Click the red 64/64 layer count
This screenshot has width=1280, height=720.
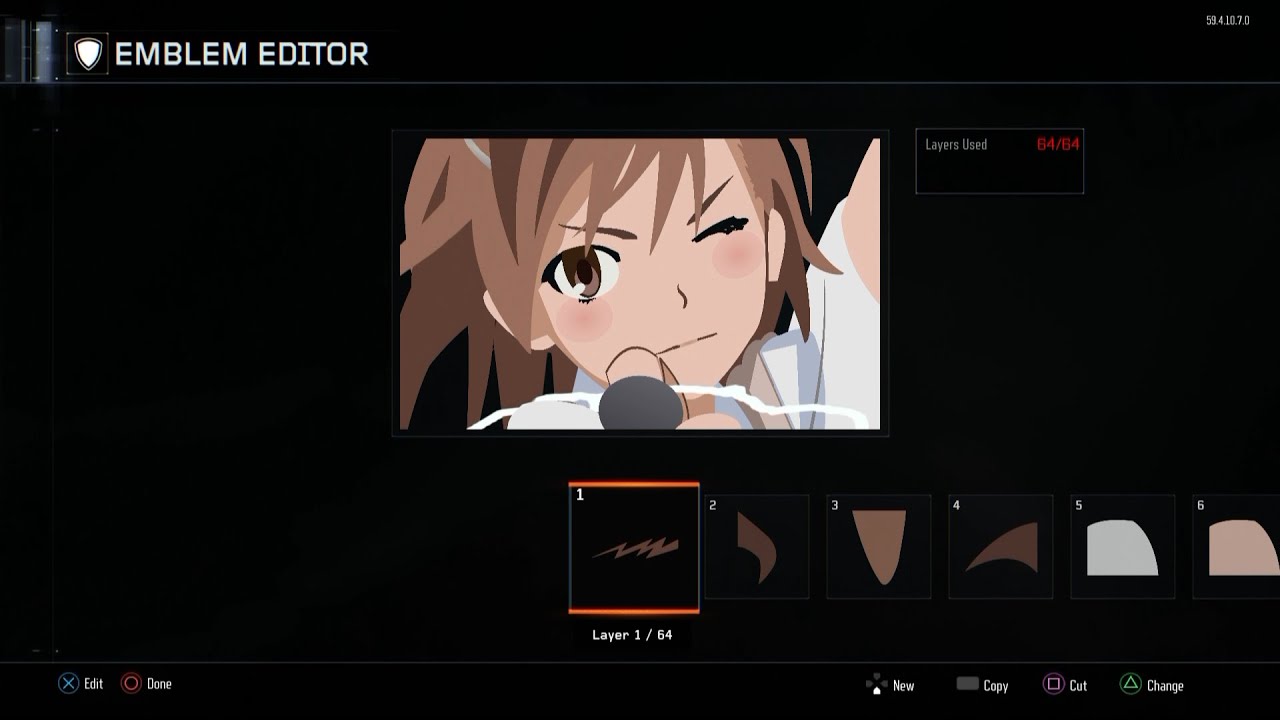pos(1058,144)
